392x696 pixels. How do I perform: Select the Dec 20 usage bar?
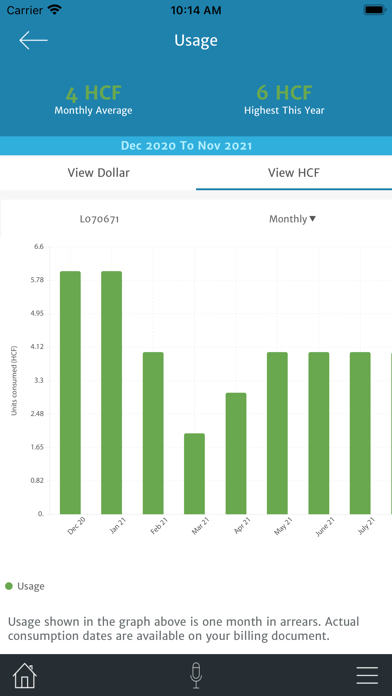coord(71,392)
